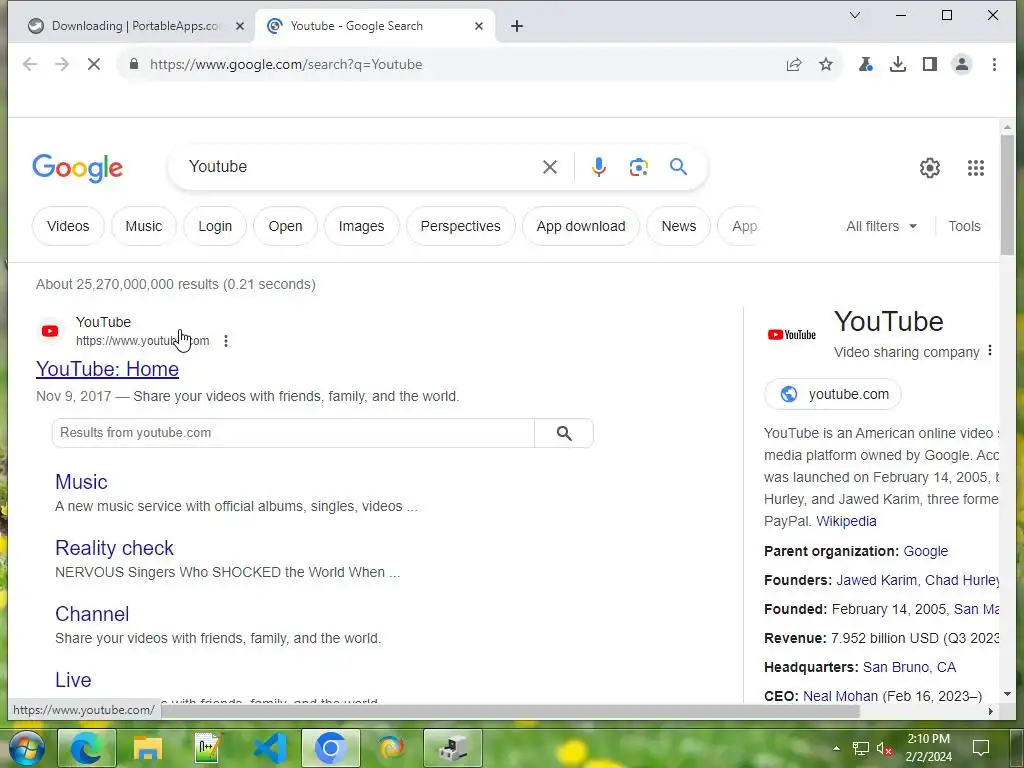Open the Wikipedia link
Viewport: 1024px width, 768px height.
tap(846, 521)
